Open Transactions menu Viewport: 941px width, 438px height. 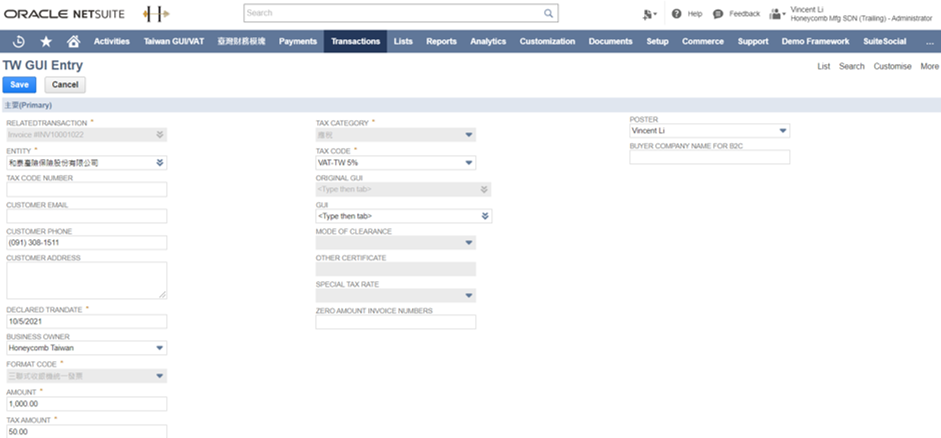click(x=355, y=41)
